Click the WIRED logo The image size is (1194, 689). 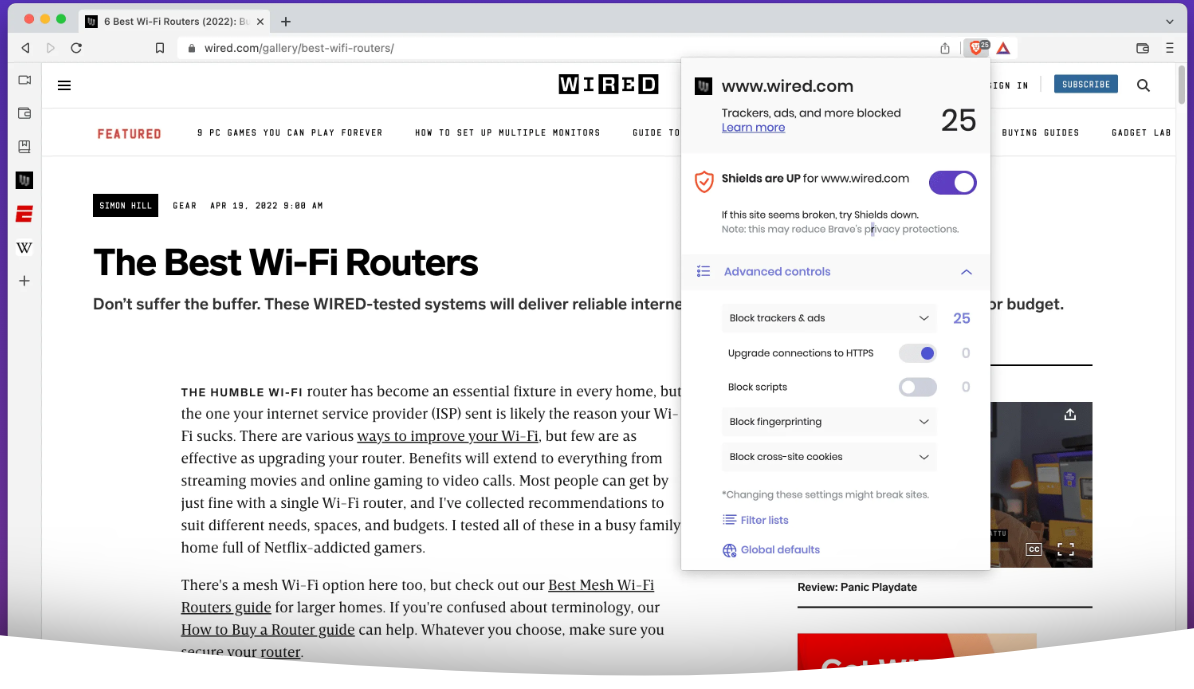click(608, 85)
